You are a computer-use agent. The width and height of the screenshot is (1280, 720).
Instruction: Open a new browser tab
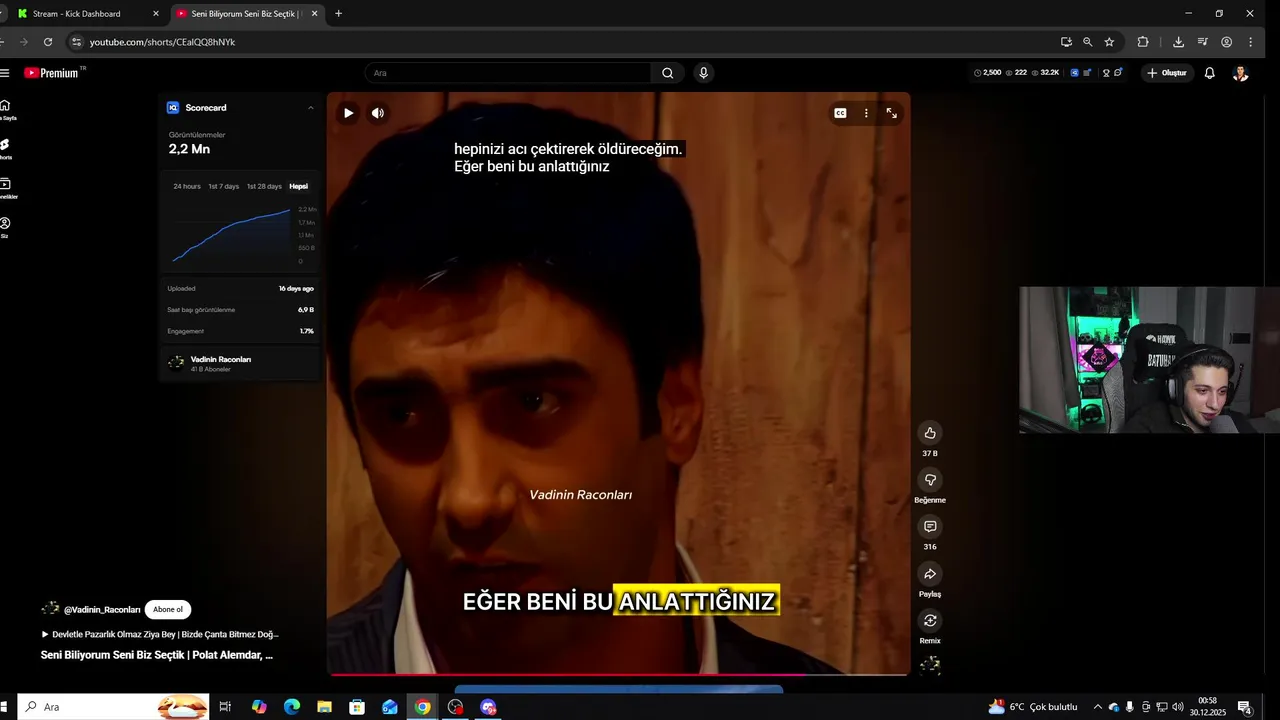pos(338,14)
